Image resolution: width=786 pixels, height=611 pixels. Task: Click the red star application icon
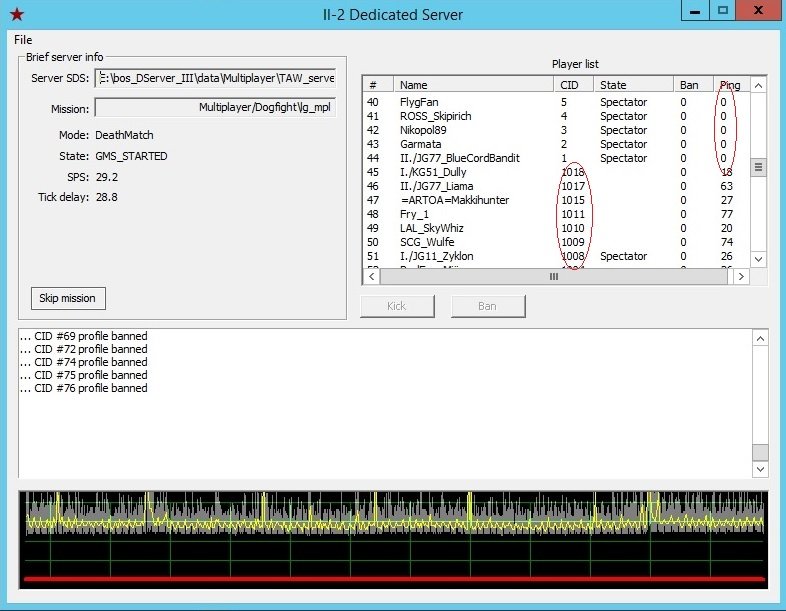[16, 13]
